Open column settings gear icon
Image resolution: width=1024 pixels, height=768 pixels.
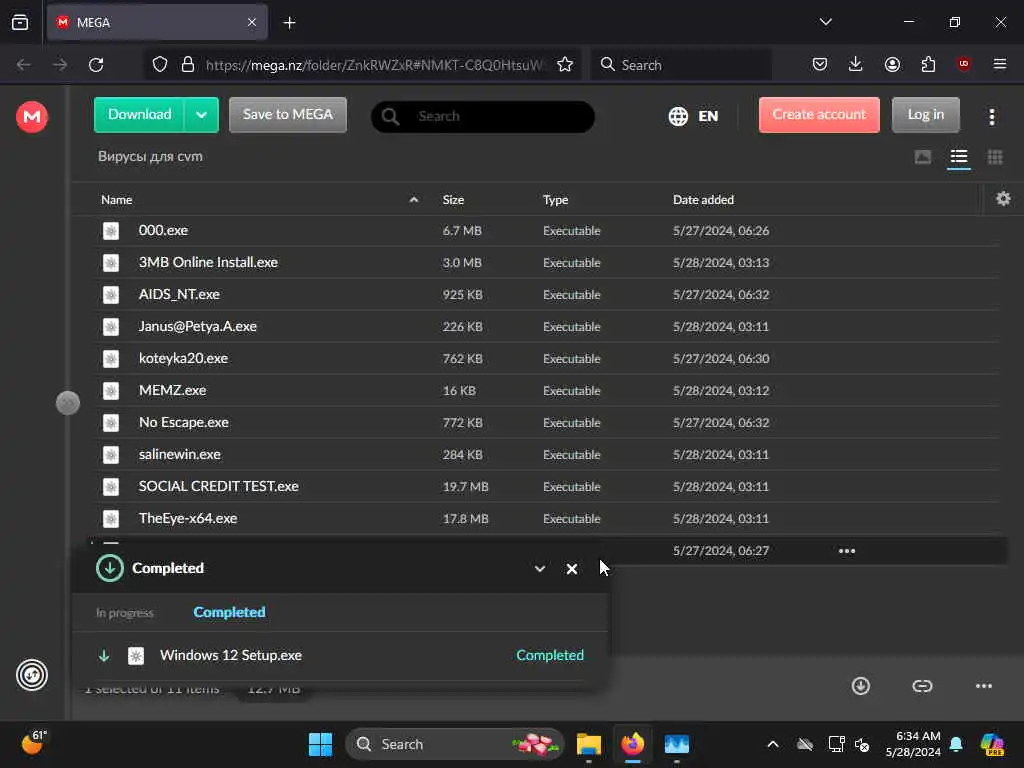pos(1003,199)
